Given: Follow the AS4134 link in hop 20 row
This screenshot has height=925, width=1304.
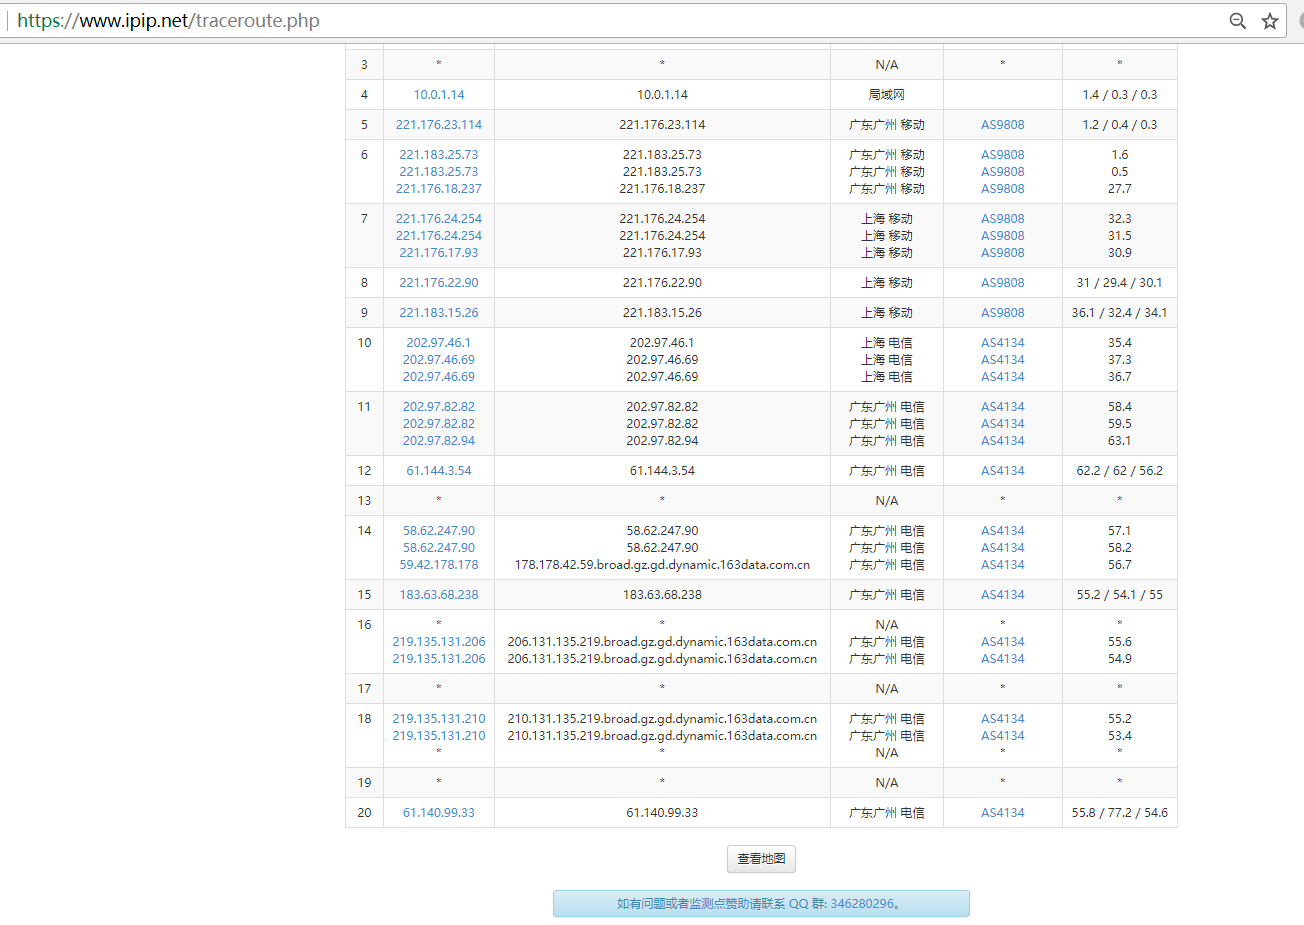Looking at the screenshot, I should click(1003, 813).
